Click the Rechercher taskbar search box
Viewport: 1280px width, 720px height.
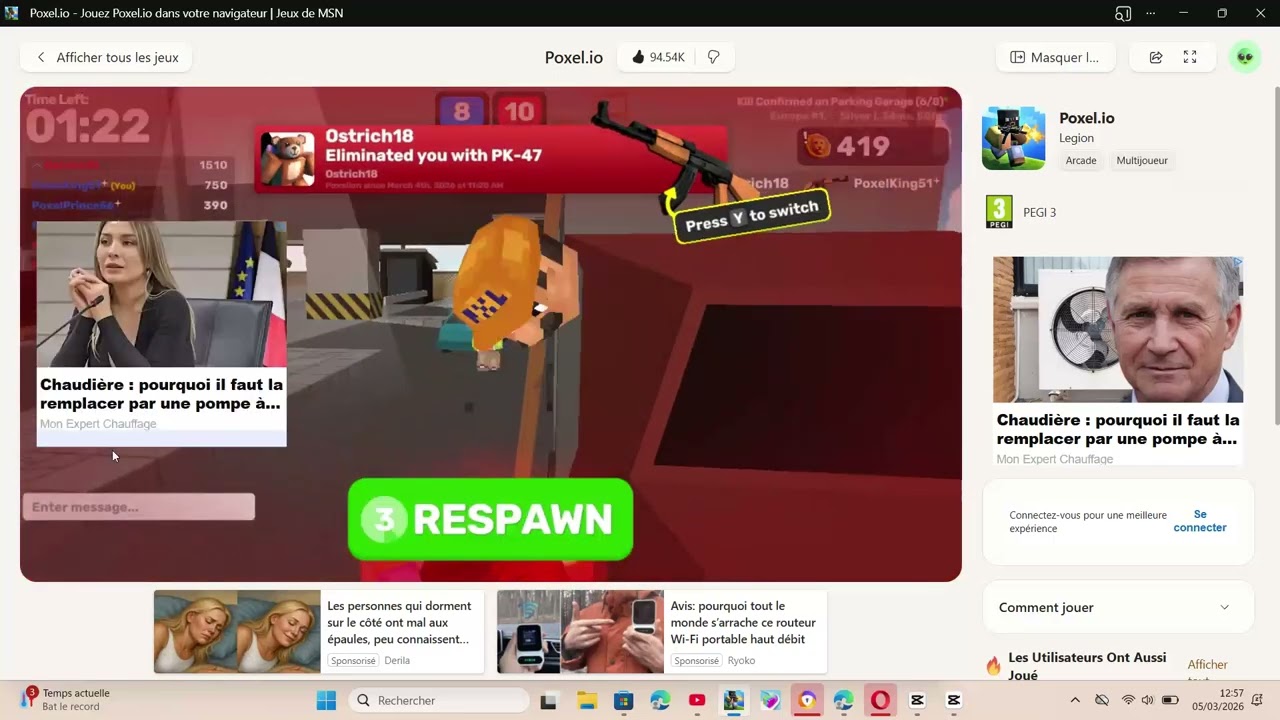pyautogui.click(x=439, y=700)
